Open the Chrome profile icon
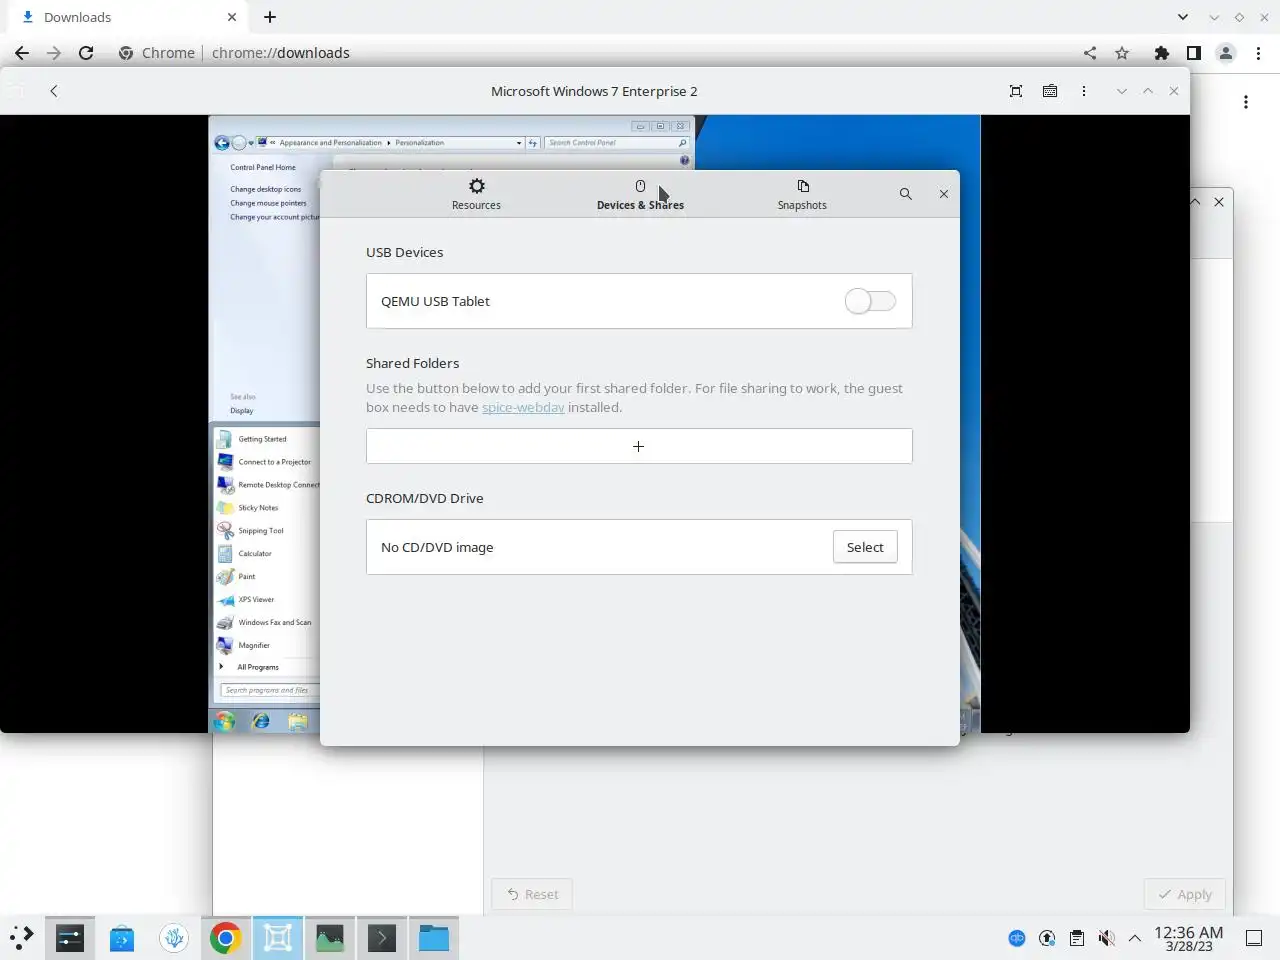Screen dimensions: 1280x960 click(x=1226, y=53)
